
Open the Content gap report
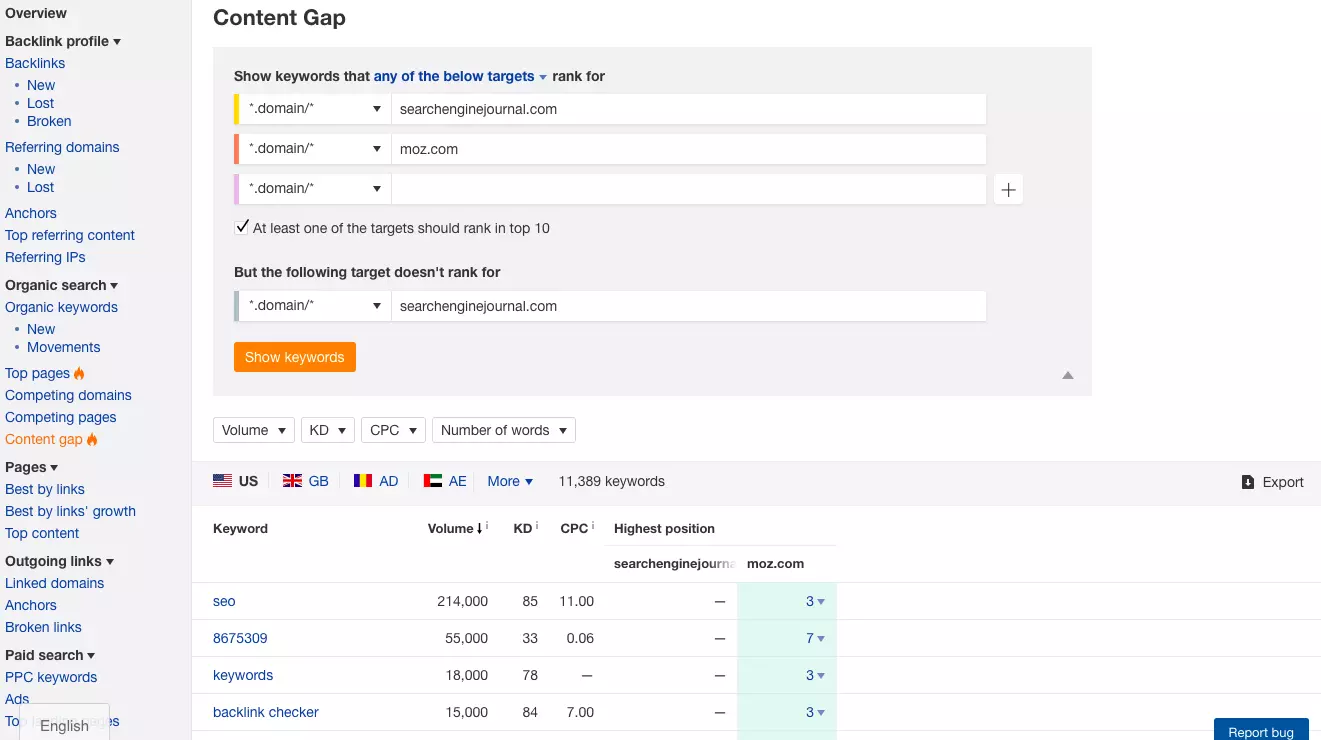[44, 439]
